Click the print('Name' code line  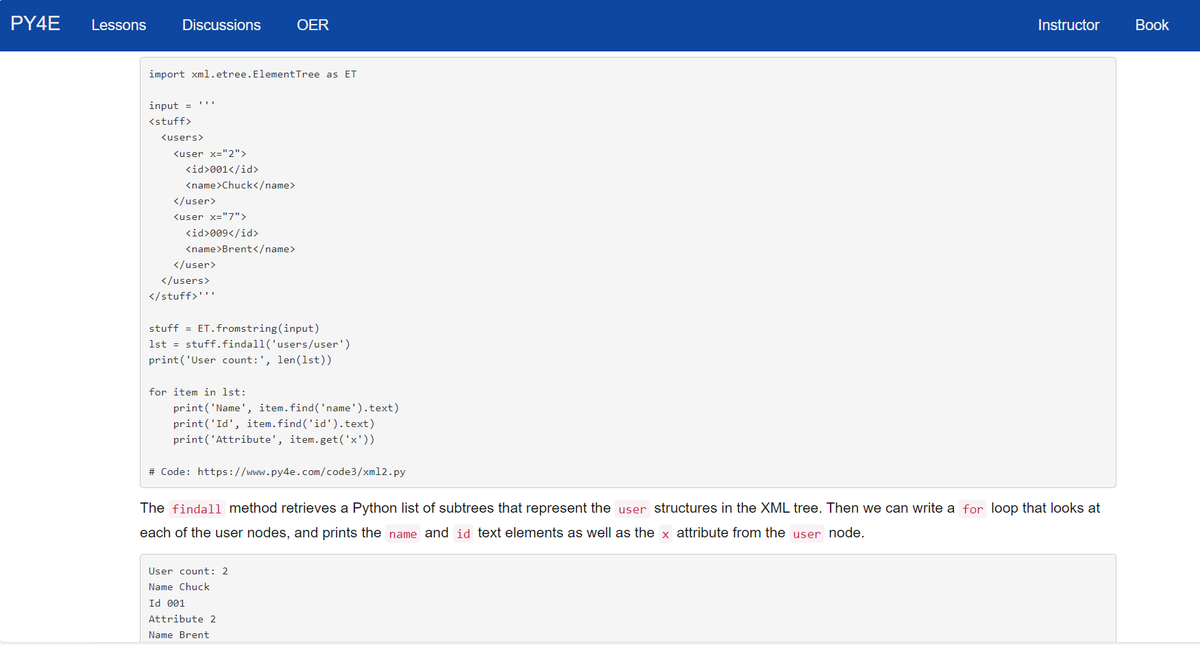(x=286, y=408)
